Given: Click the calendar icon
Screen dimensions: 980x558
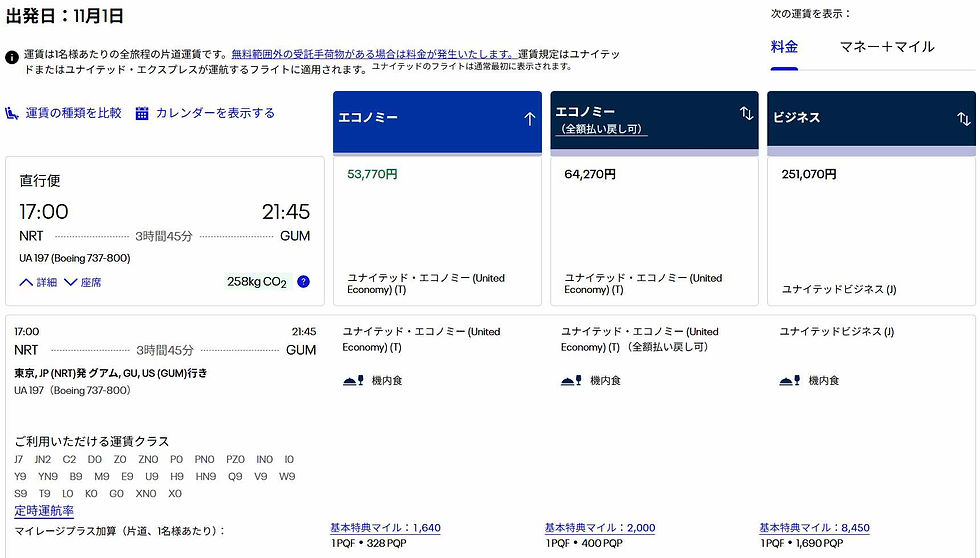Looking at the screenshot, I should coord(142,113).
